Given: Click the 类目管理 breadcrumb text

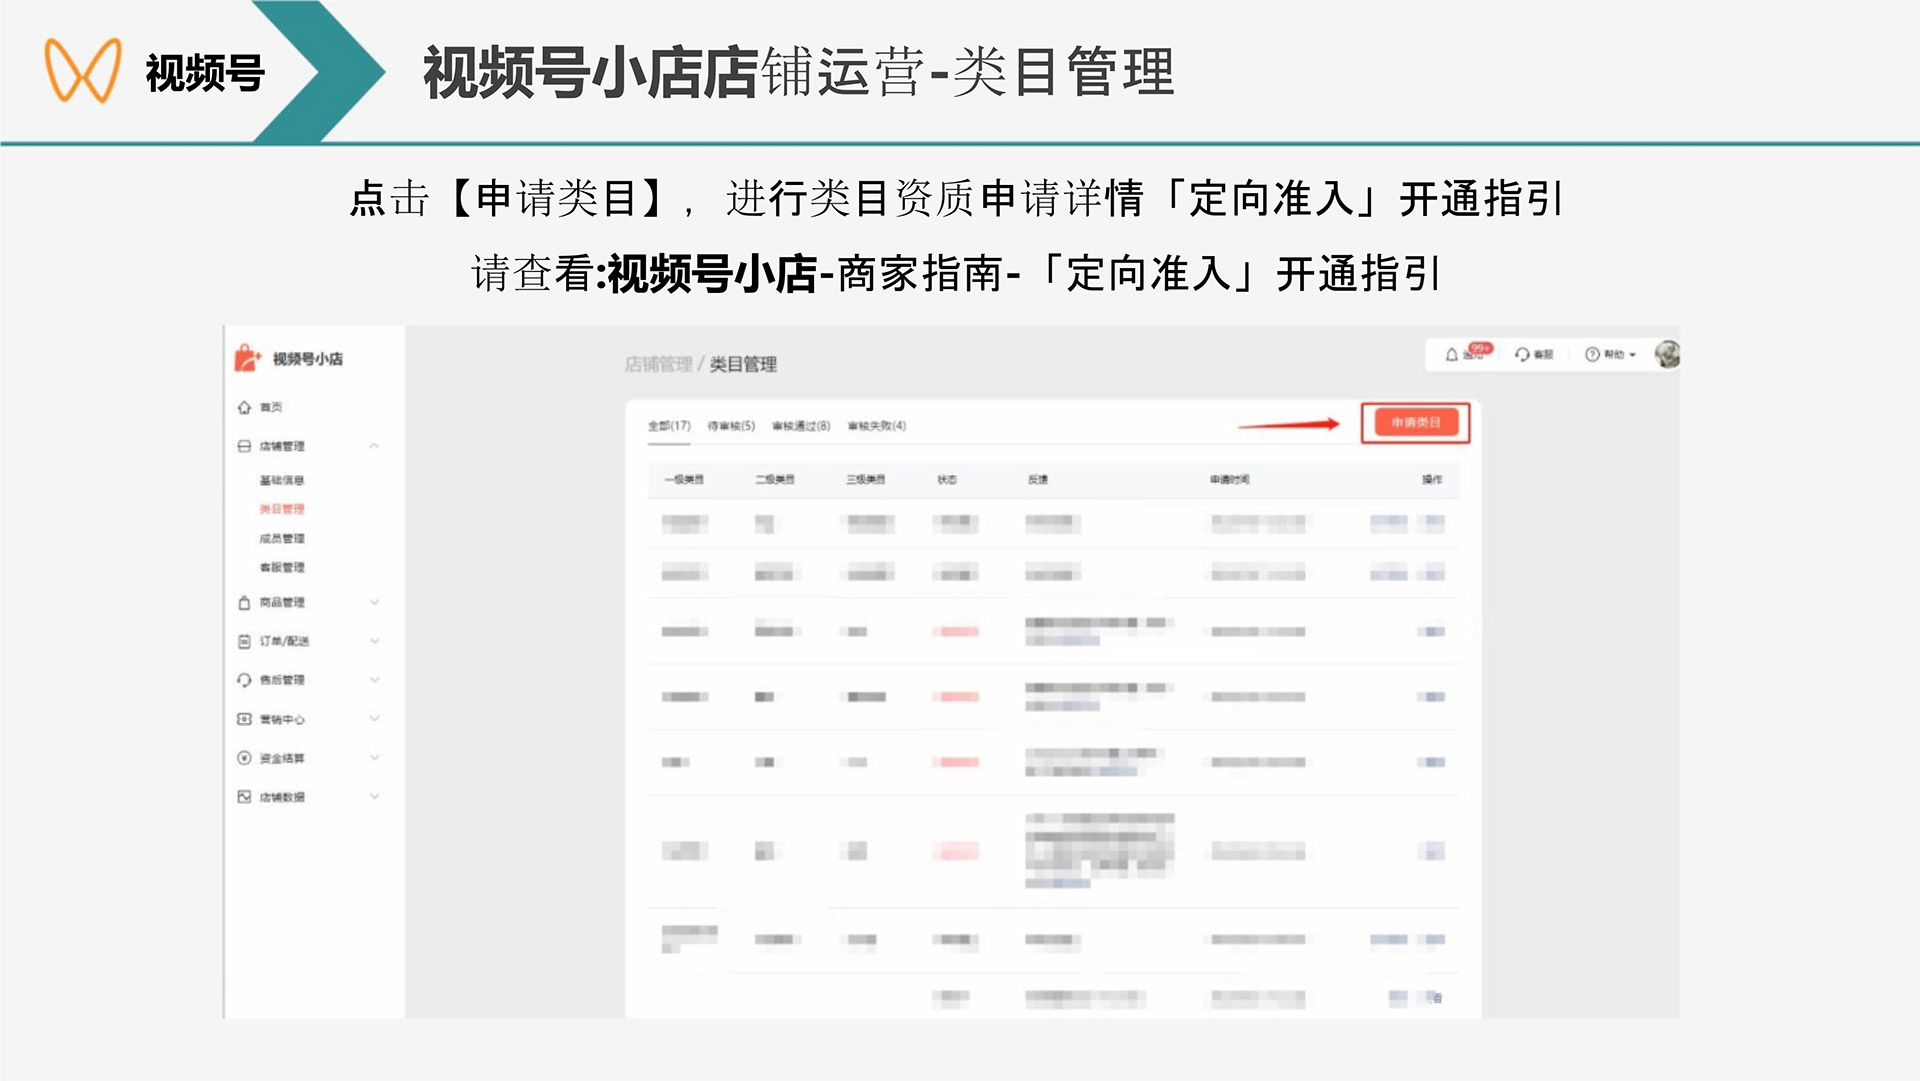Looking at the screenshot, I should (743, 364).
